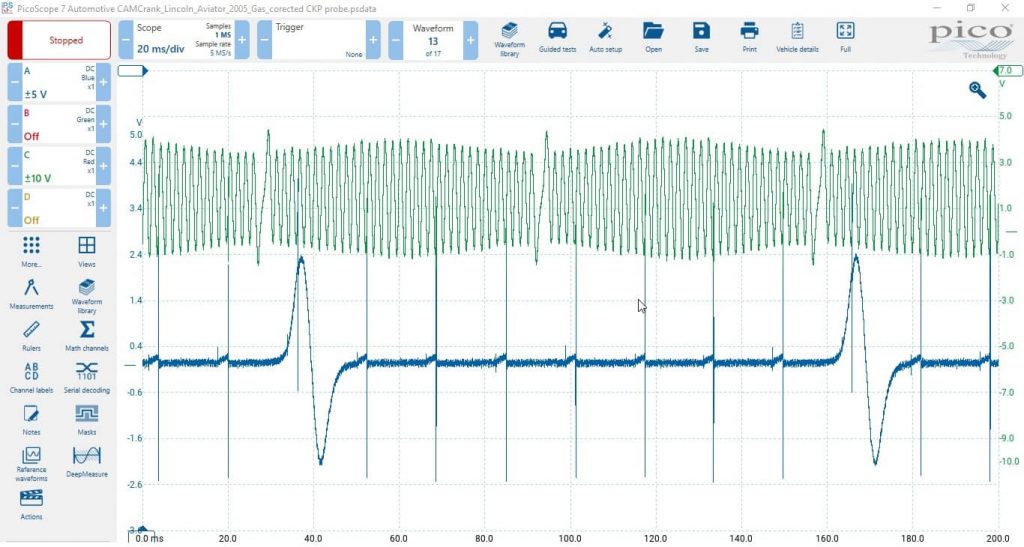Image resolution: width=1024 pixels, height=547 pixels.
Task: Toggle the Stopped capture button
Action: click(x=59, y=41)
